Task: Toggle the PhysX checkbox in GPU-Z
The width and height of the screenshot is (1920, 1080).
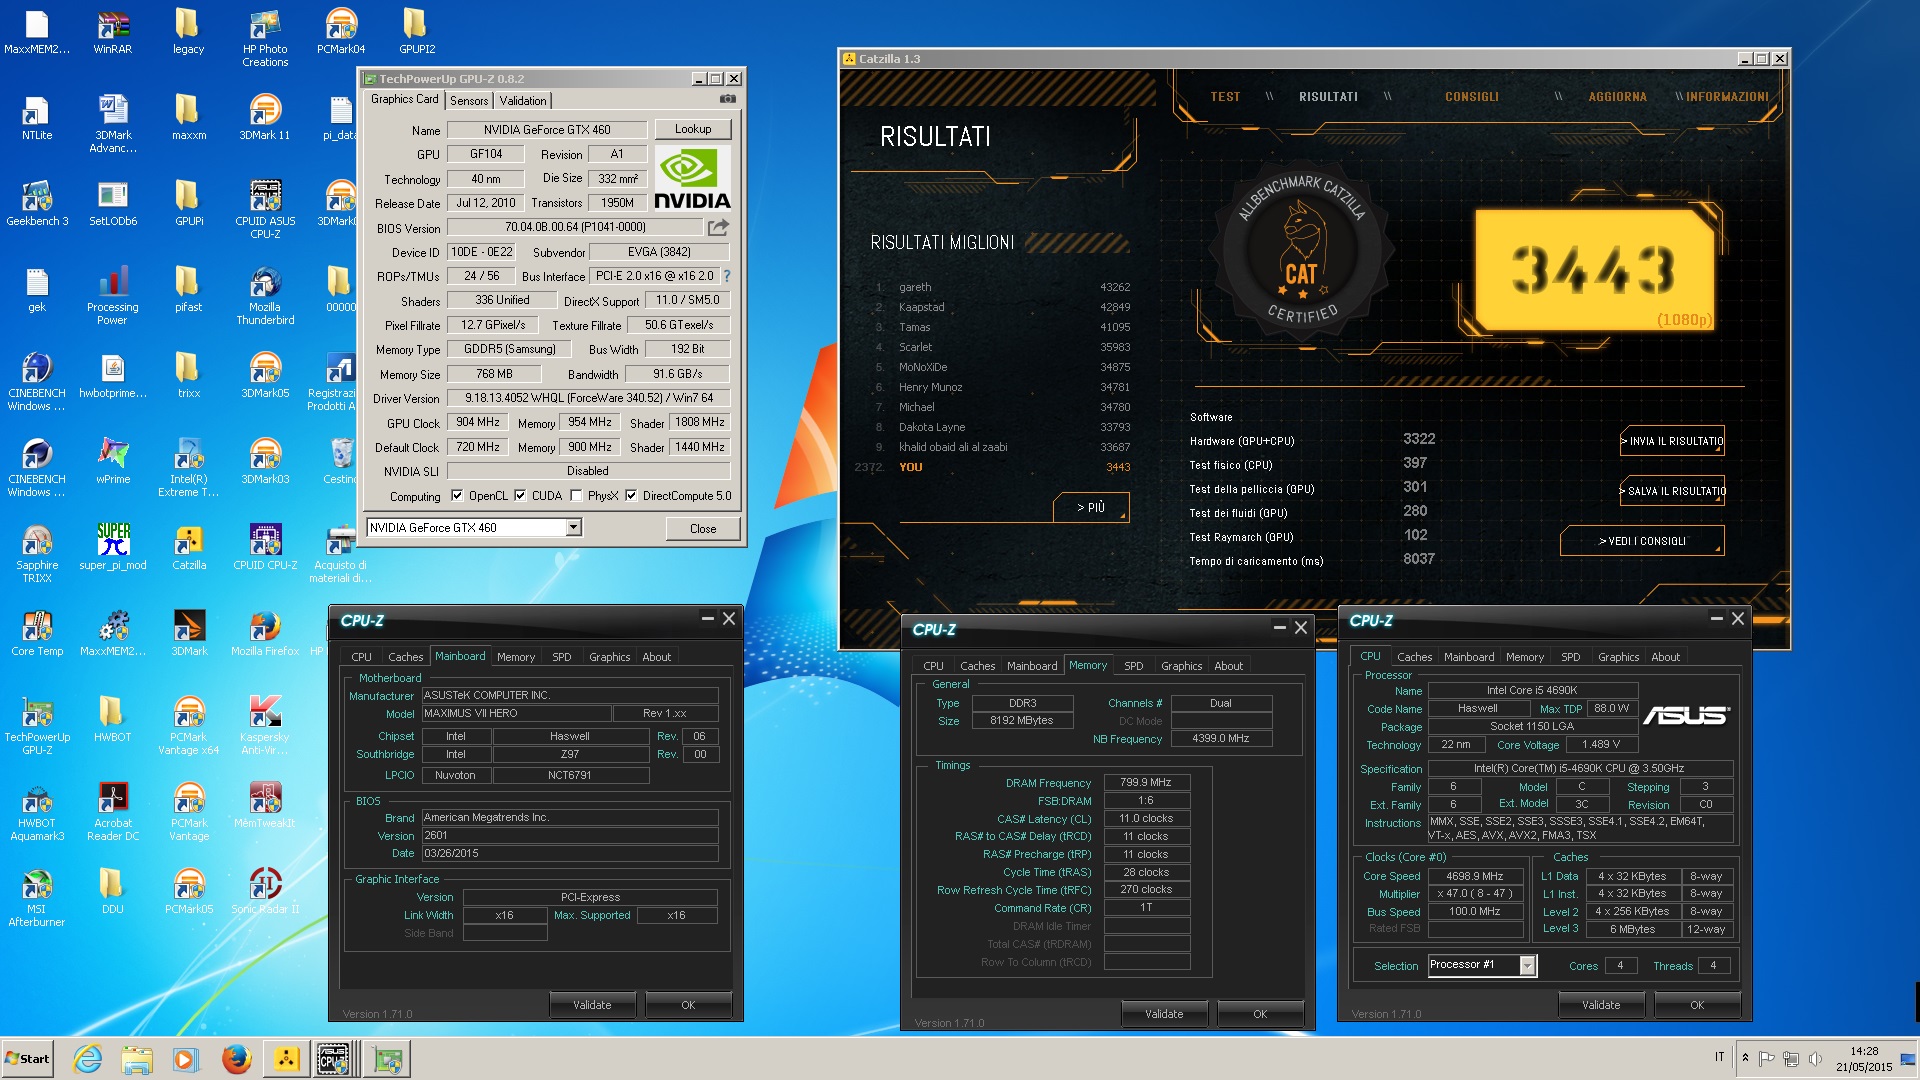Action: click(x=576, y=495)
